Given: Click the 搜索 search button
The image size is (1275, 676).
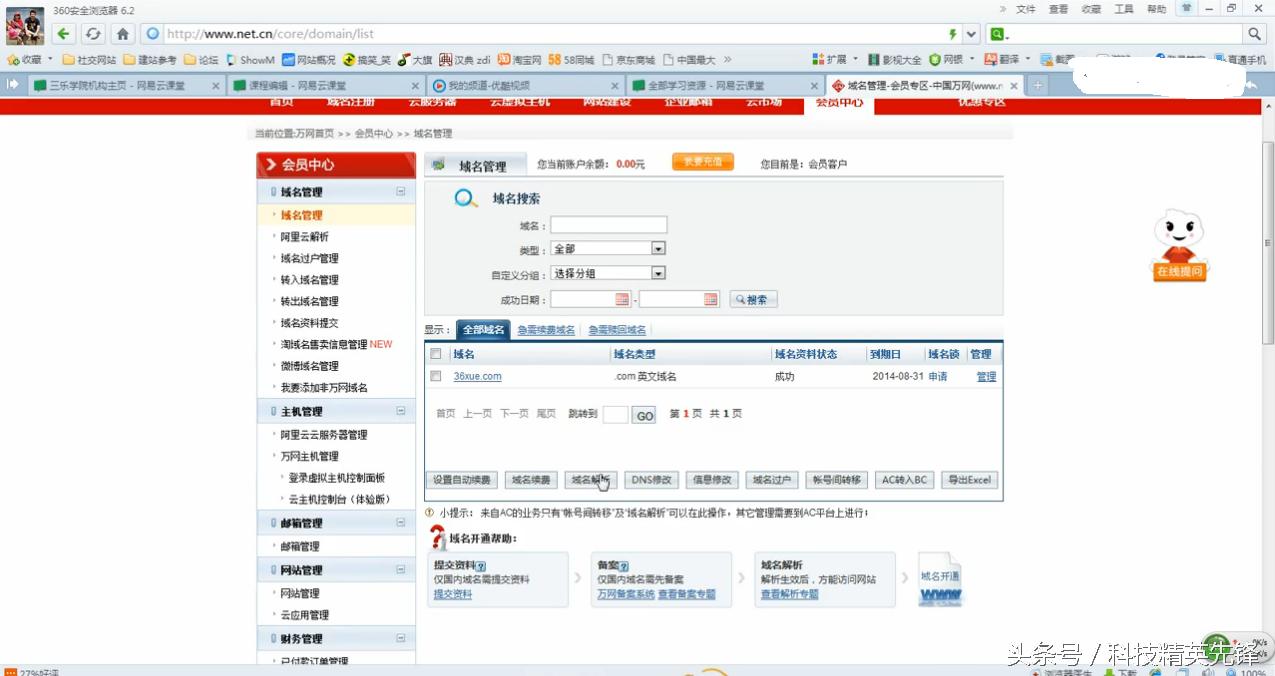Looking at the screenshot, I should click(x=753, y=298).
